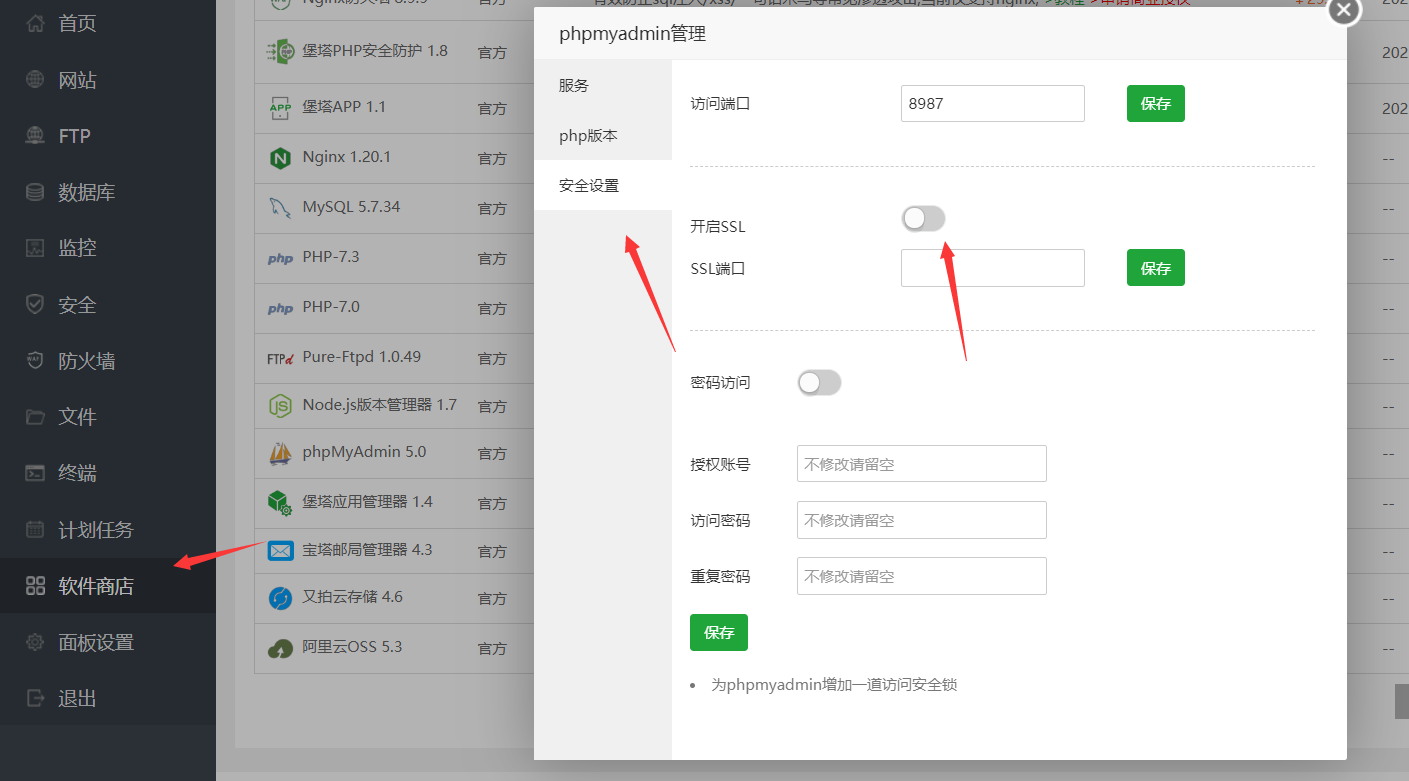Click the FTP sidebar icon
The width and height of the screenshot is (1409, 781).
point(35,136)
